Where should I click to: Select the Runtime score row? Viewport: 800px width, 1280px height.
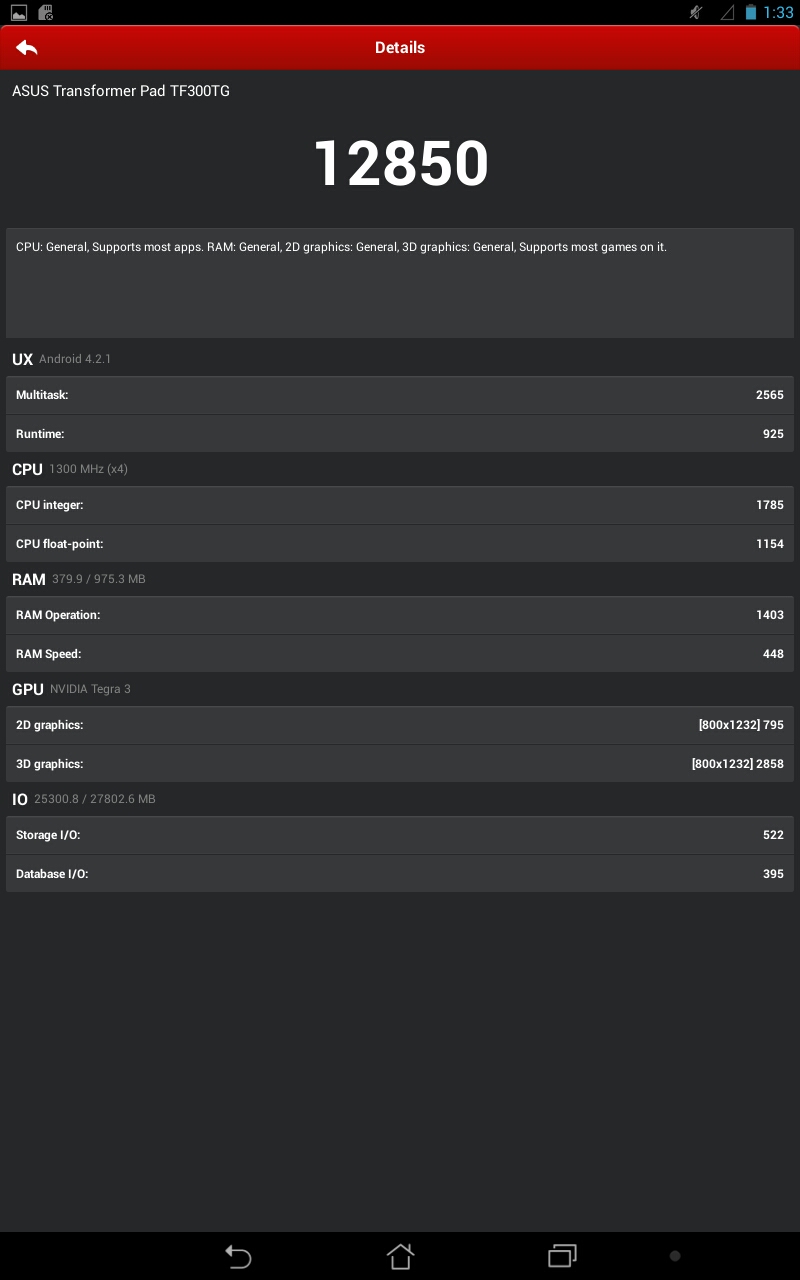pyautogui.click(x=400, y=434)
